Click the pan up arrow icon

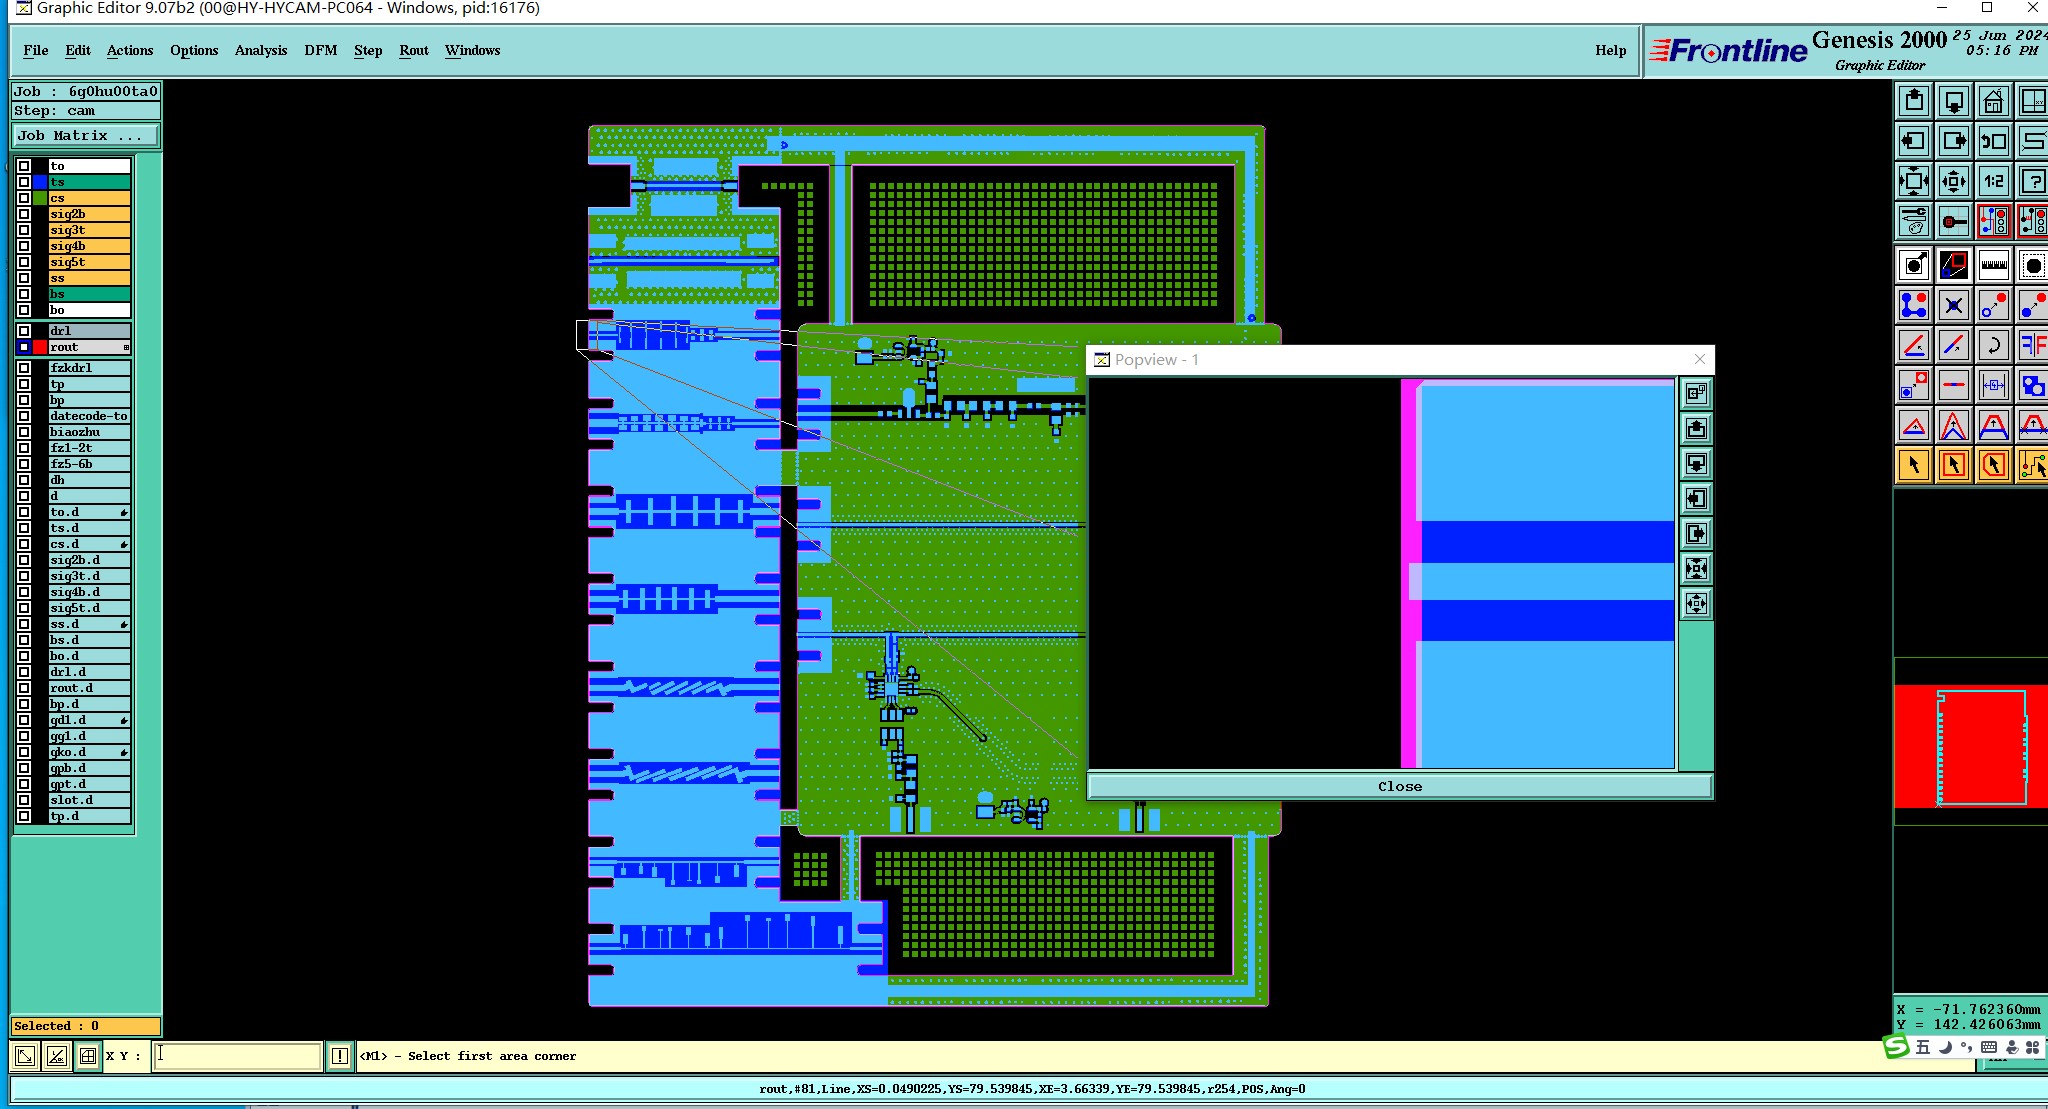click(1914, 101)
